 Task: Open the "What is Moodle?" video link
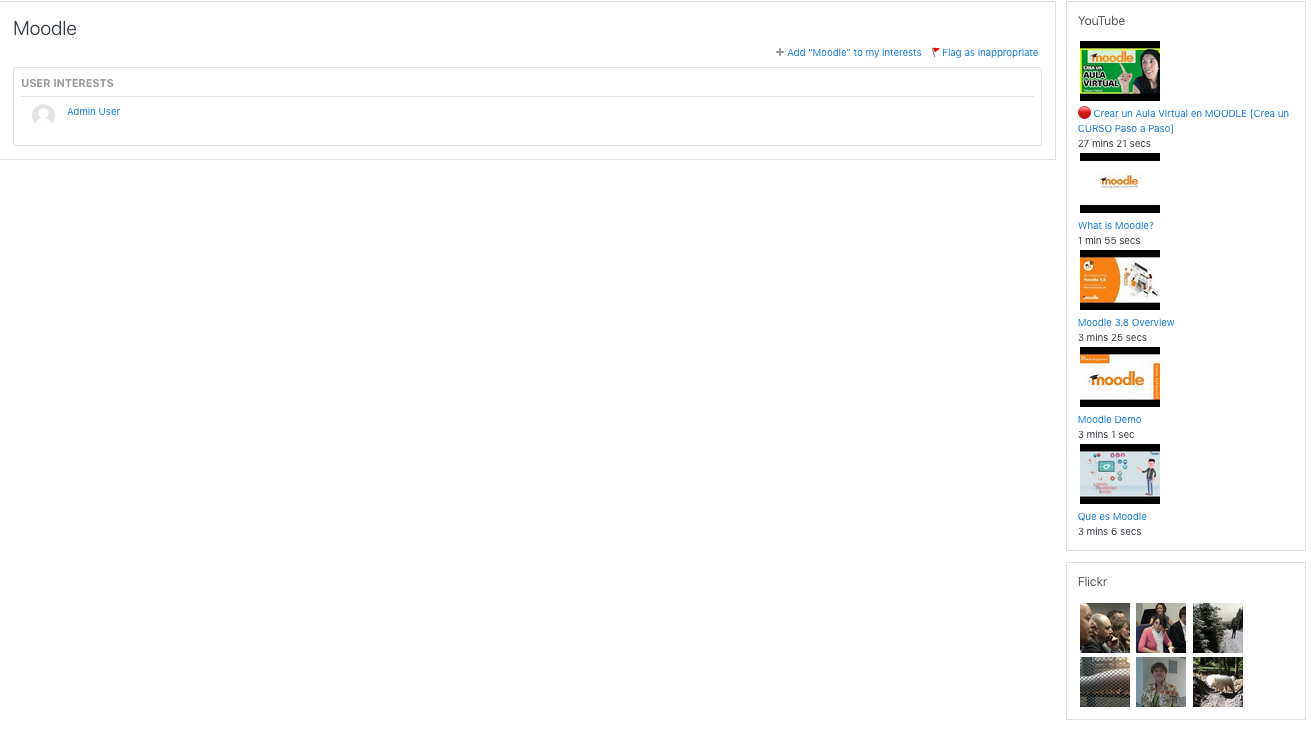[x=1115, y=226]
